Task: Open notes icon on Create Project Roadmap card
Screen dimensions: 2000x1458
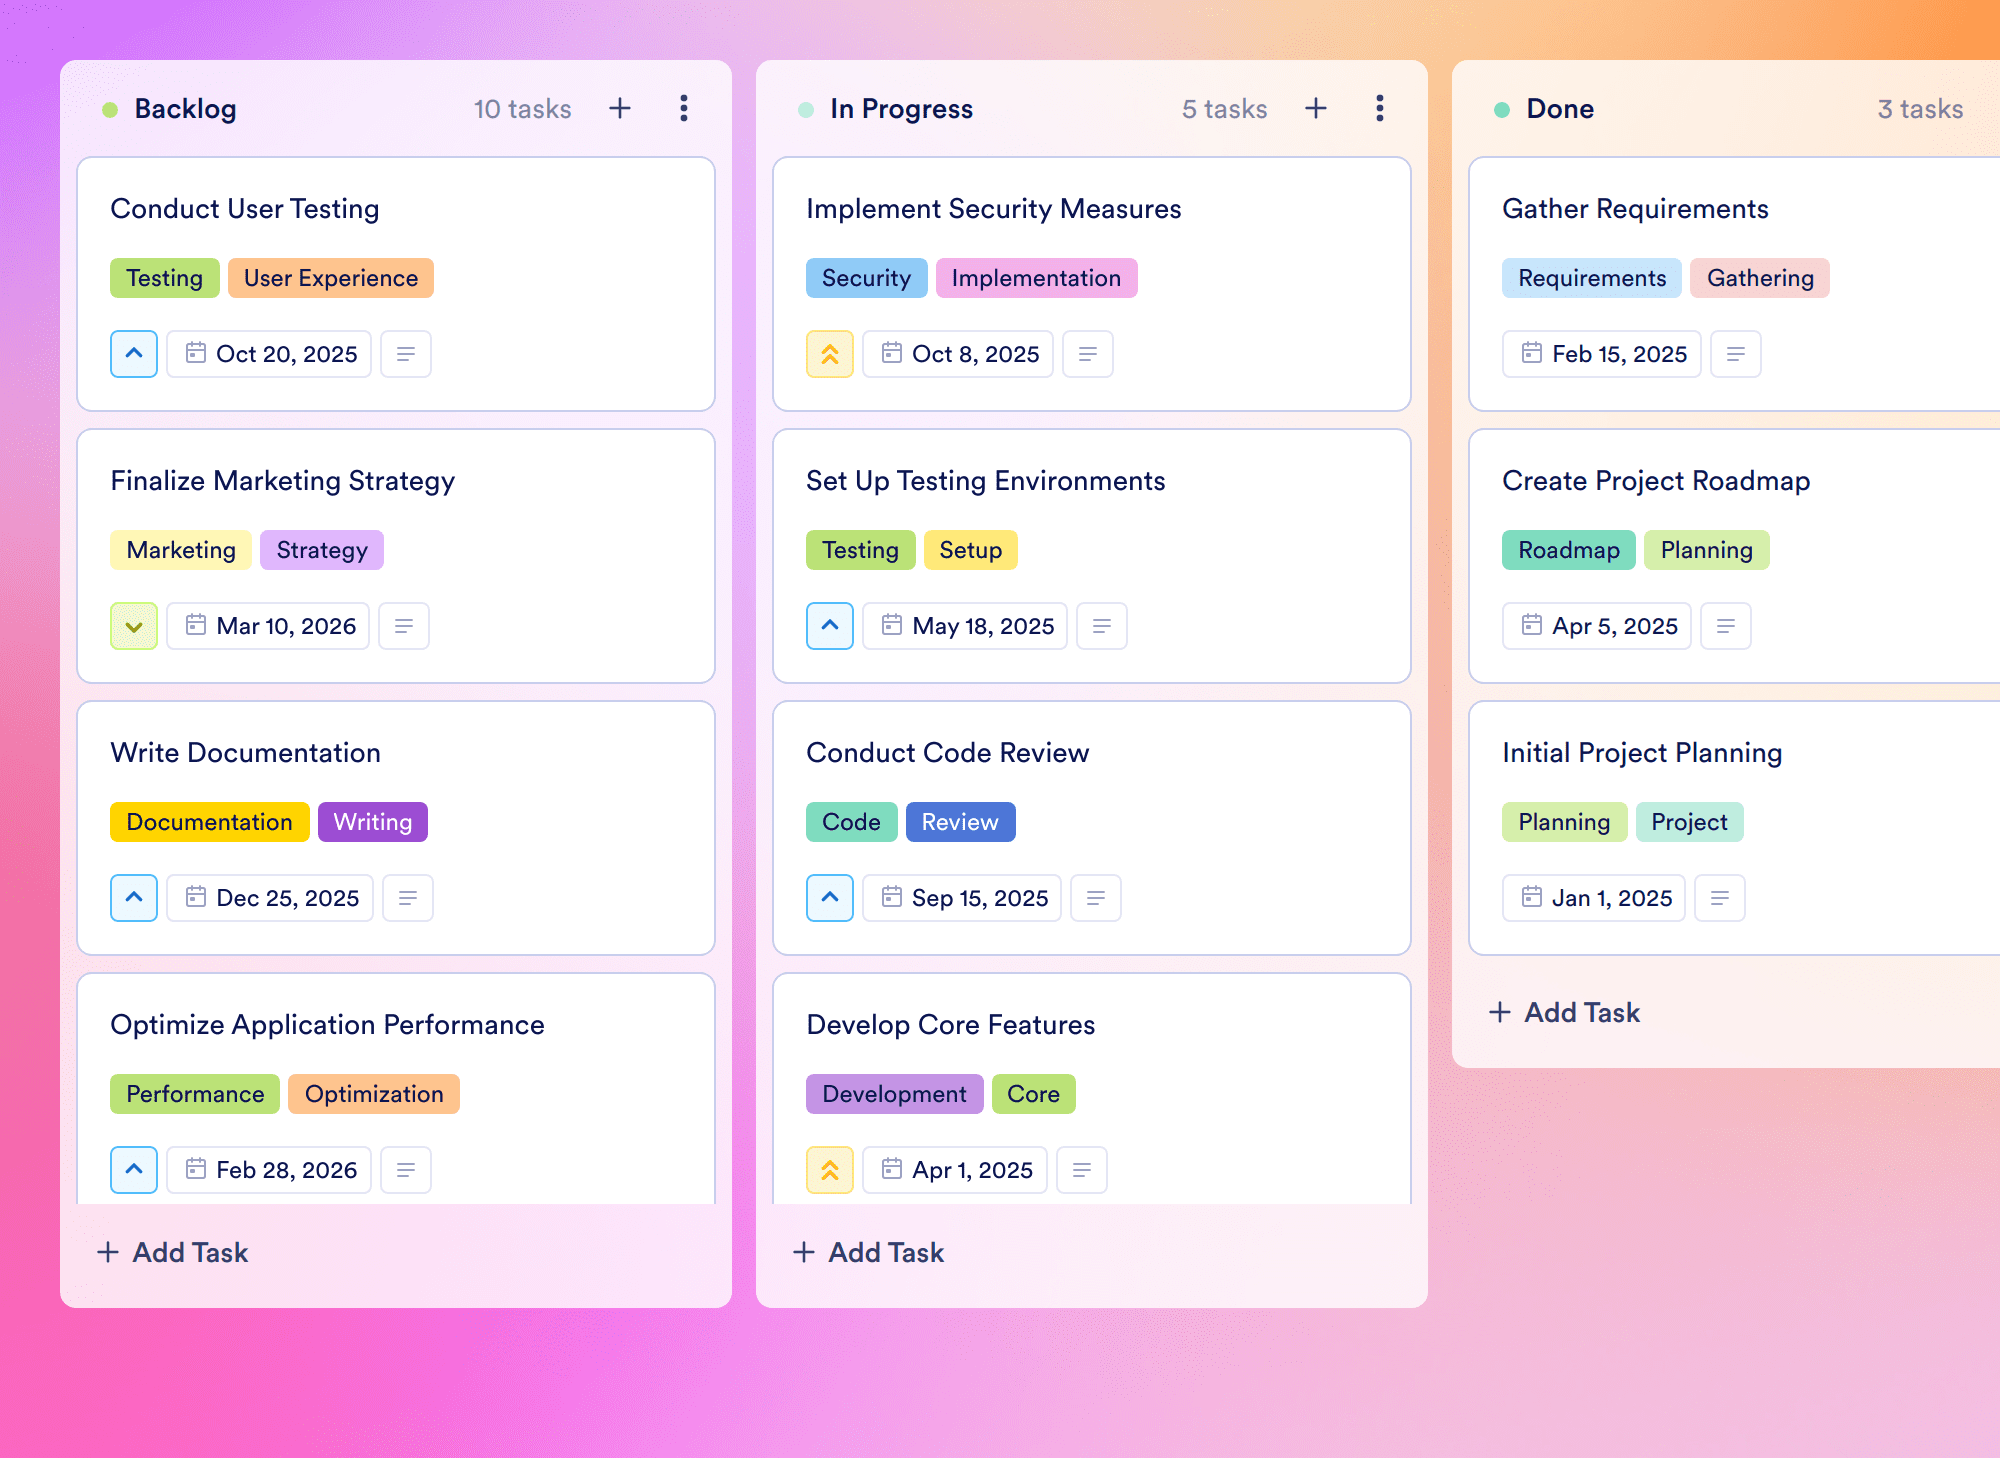Action: (1726, 626)
